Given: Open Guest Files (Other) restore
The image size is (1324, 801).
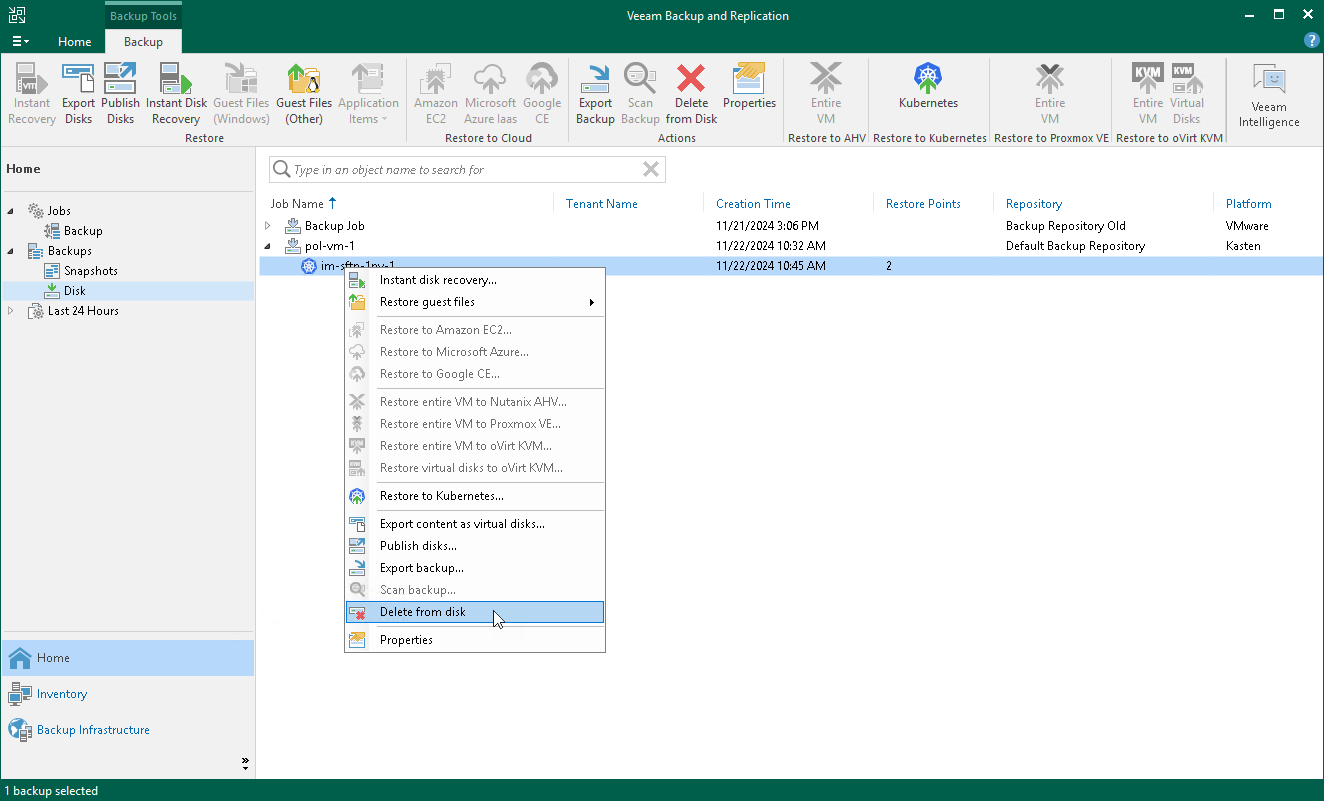Looking at the screenshot, I should (304, 94).
